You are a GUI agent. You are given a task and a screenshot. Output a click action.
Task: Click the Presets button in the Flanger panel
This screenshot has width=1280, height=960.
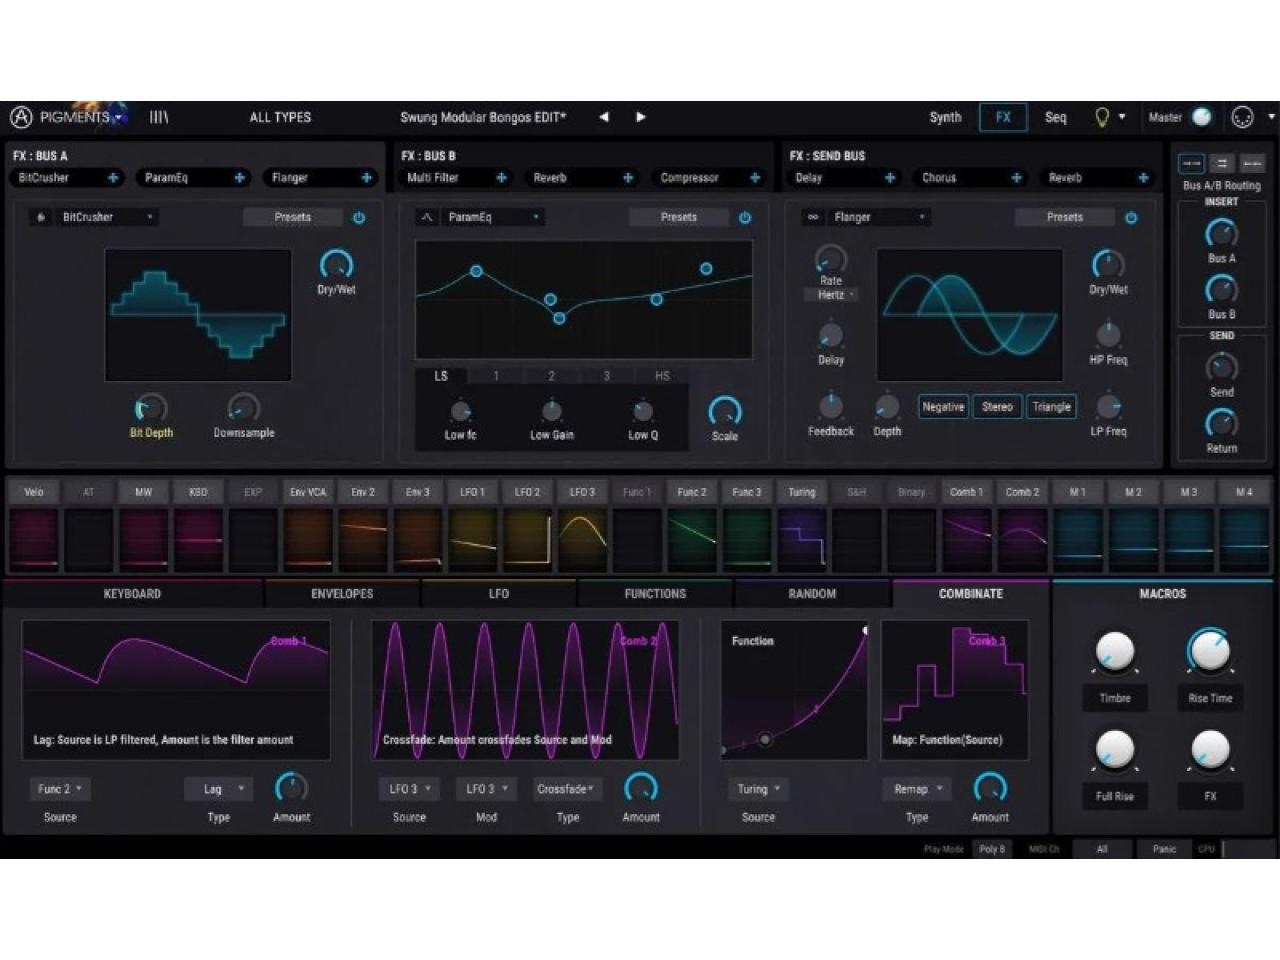[1065, 217]
